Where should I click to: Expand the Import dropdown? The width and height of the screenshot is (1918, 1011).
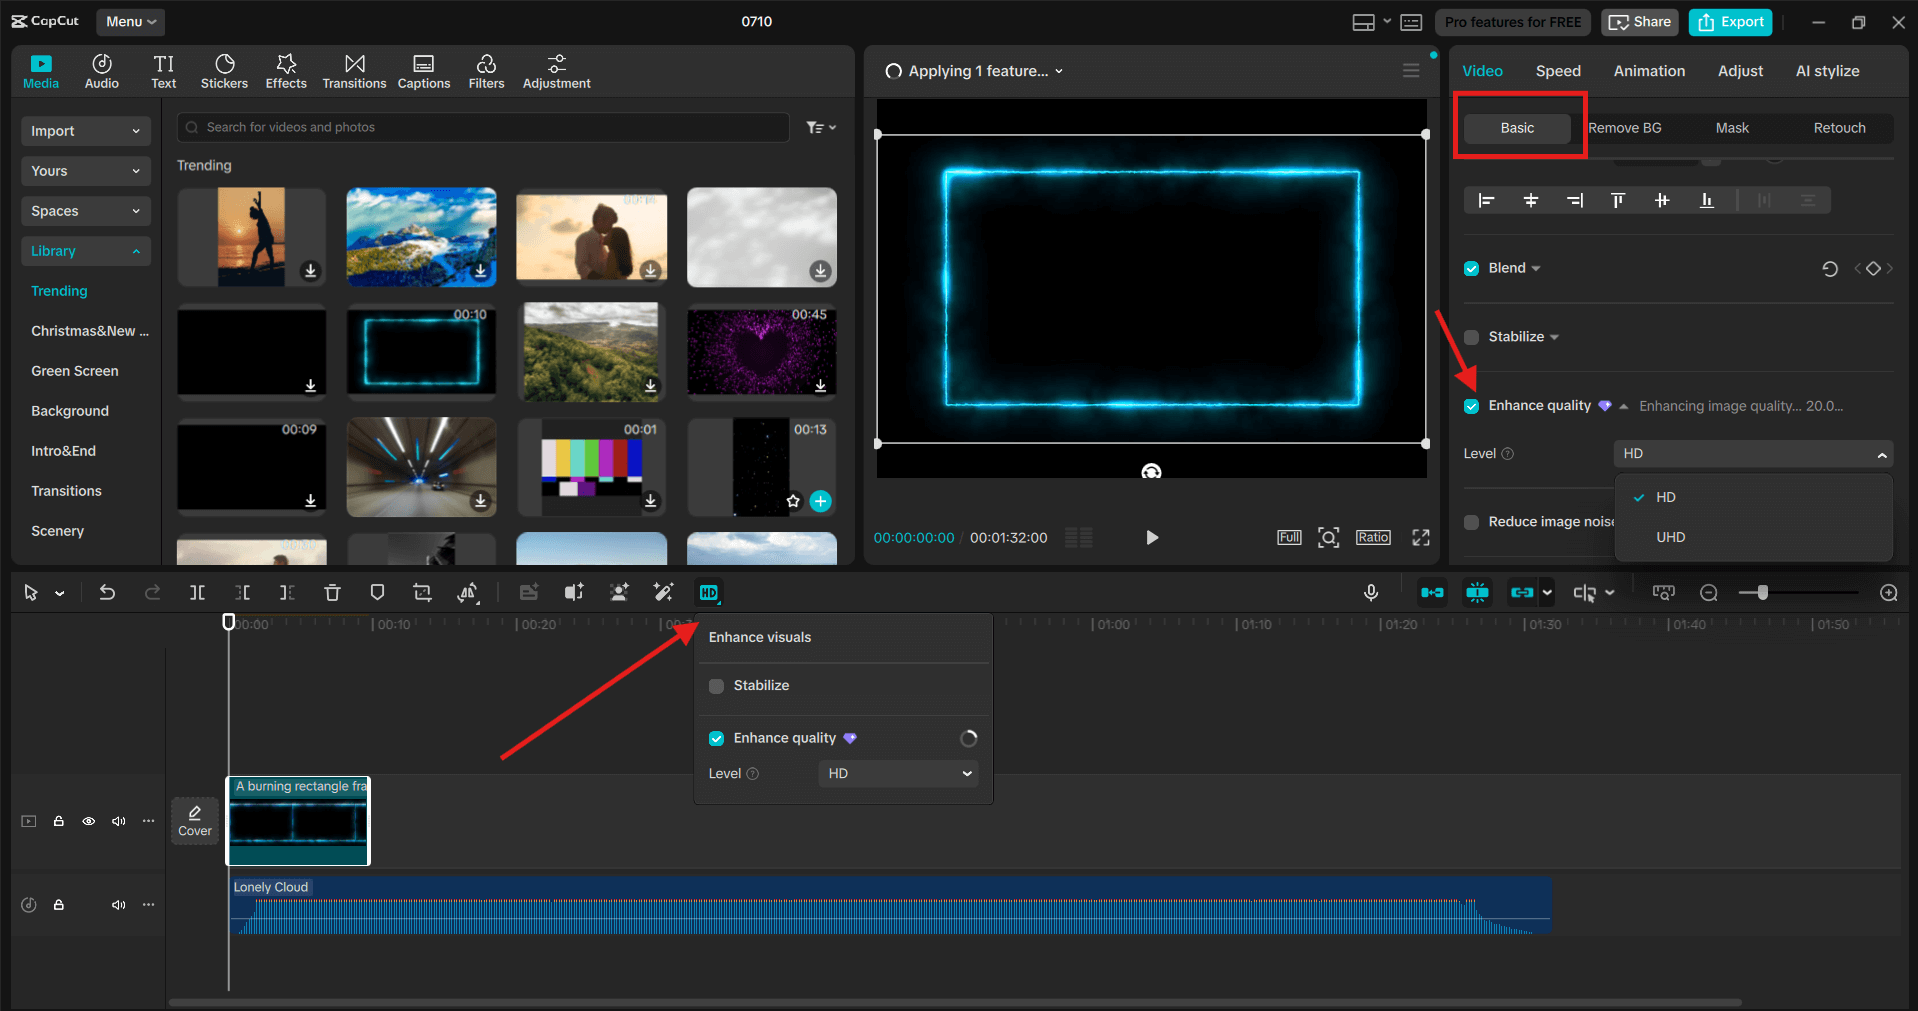click(85, 131)
